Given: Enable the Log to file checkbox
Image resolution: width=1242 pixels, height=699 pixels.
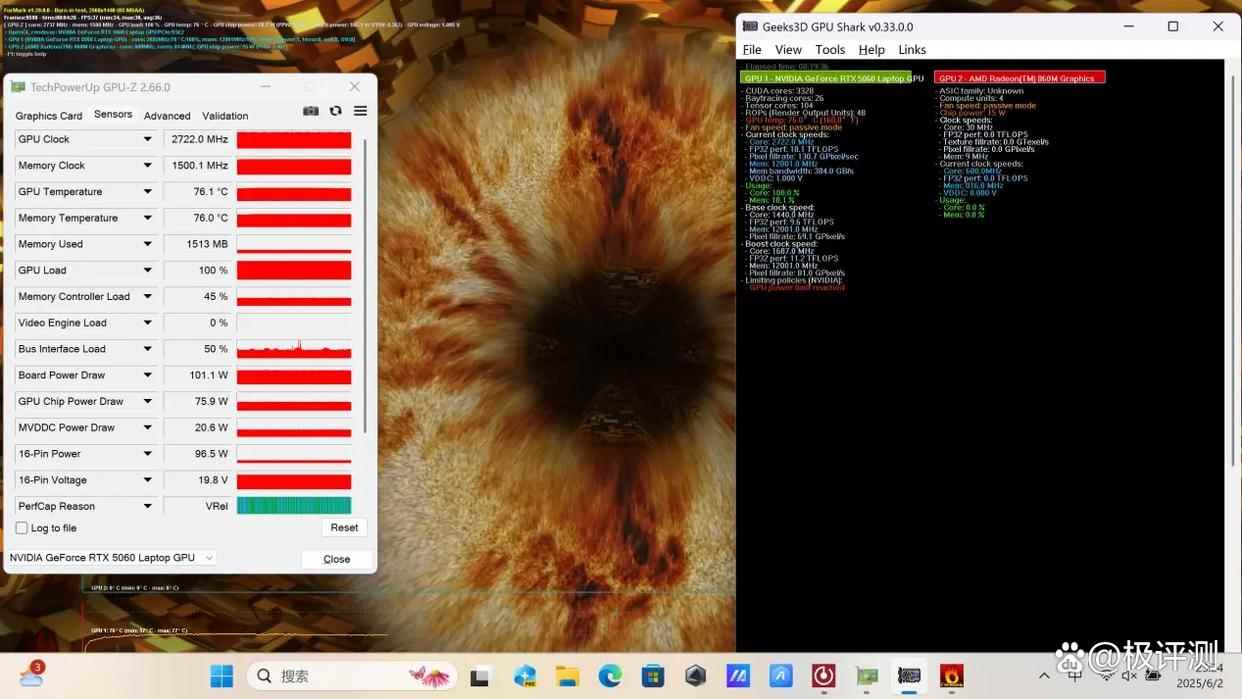Looking at the screenshot, I should click(x=22, y=528).
